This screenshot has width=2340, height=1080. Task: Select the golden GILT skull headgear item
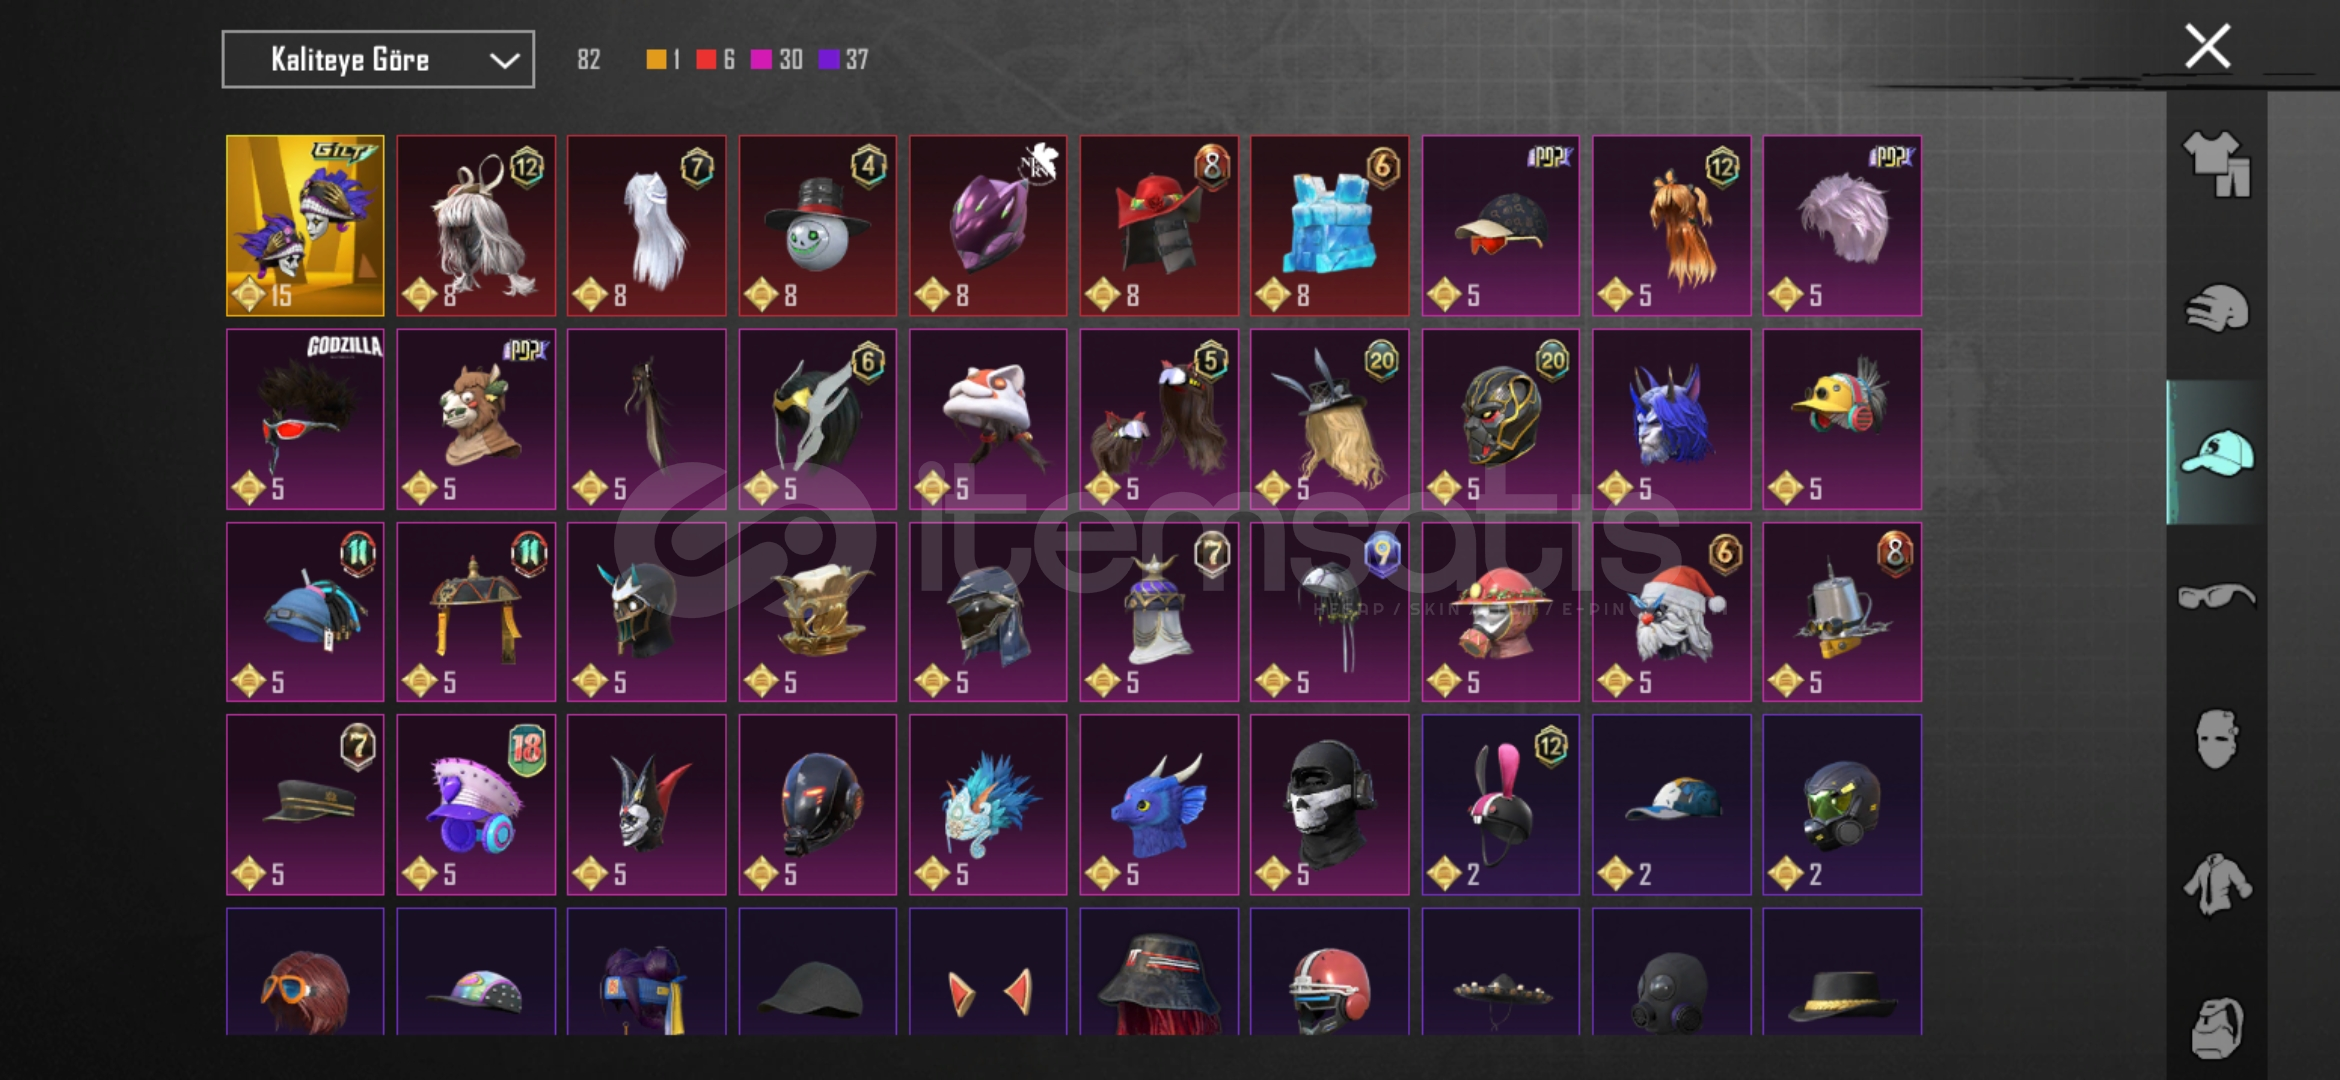point(305,226)
